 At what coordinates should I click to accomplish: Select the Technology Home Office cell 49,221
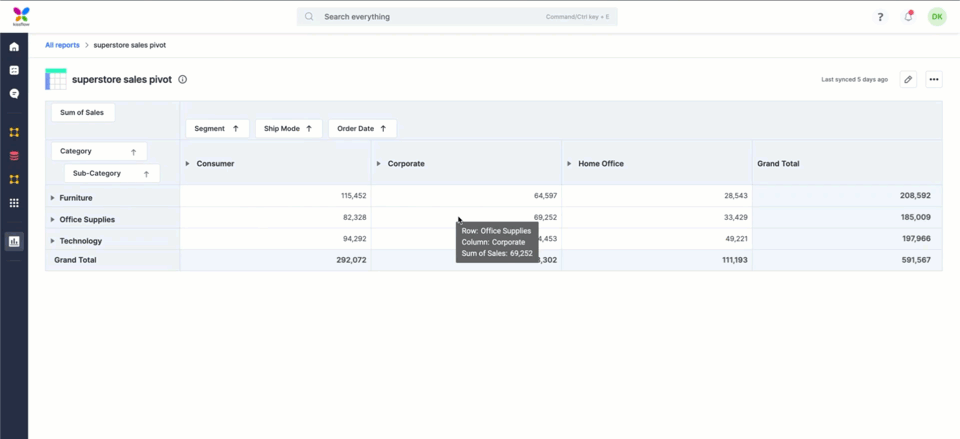pyautogui.click(x=657, y=239)
